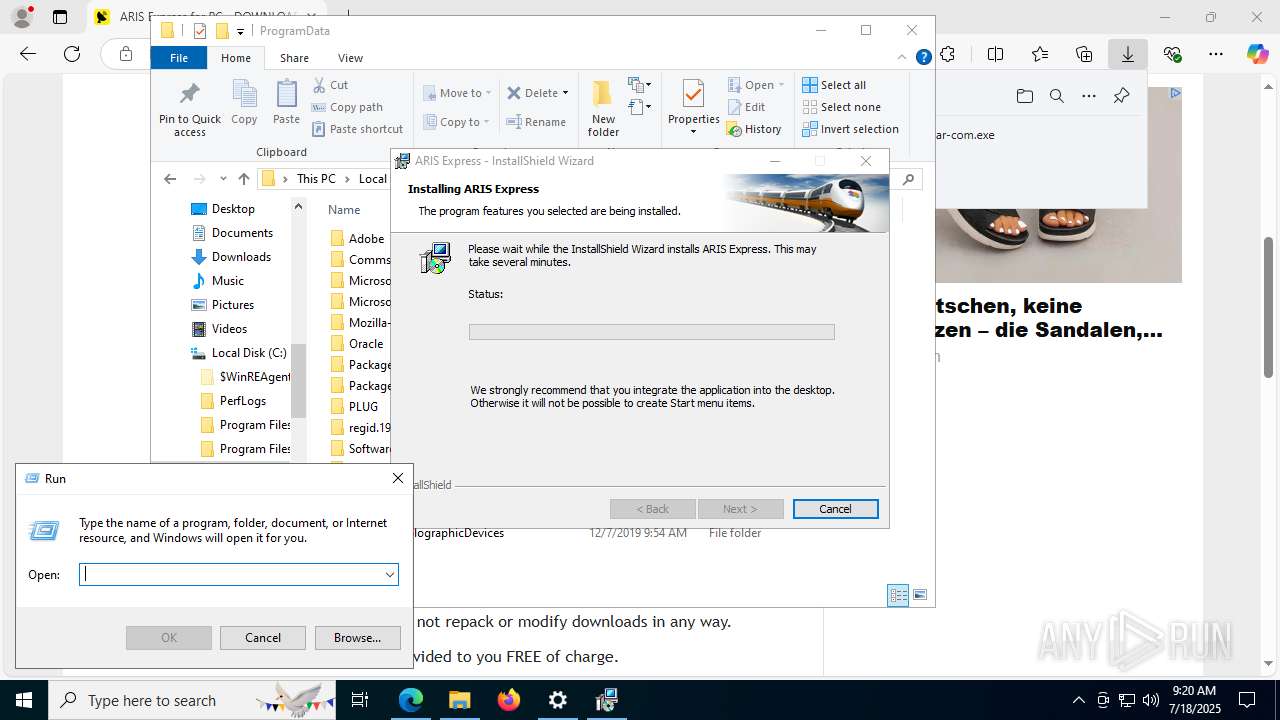The width and height of the screenshot is (1280, 720).
Task: Close the Run dialog
Action: point(398,479)
